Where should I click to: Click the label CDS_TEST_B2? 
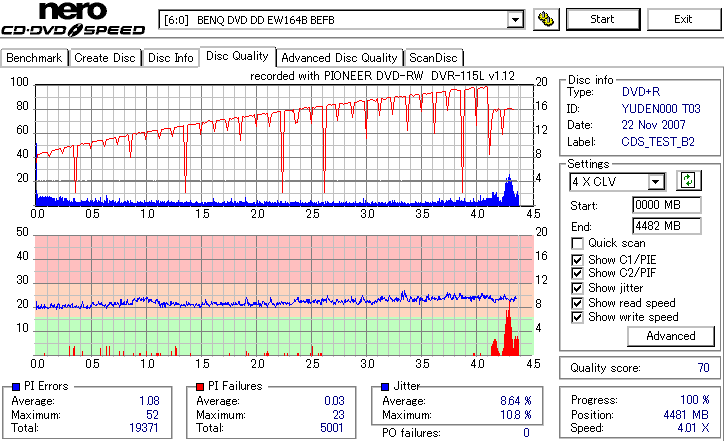(658, 142)
